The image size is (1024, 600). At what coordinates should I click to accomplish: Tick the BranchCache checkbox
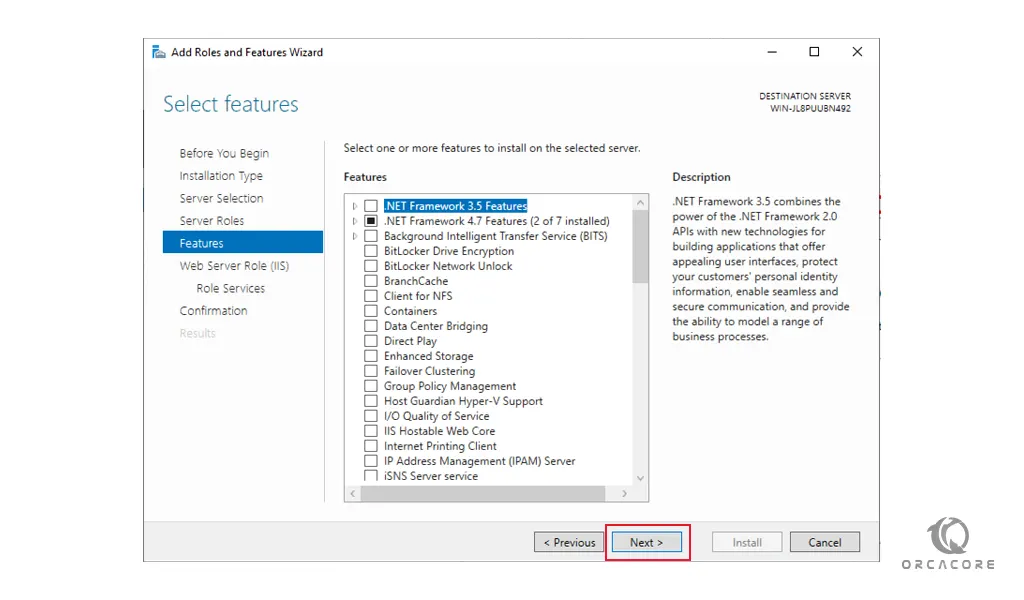370,281
